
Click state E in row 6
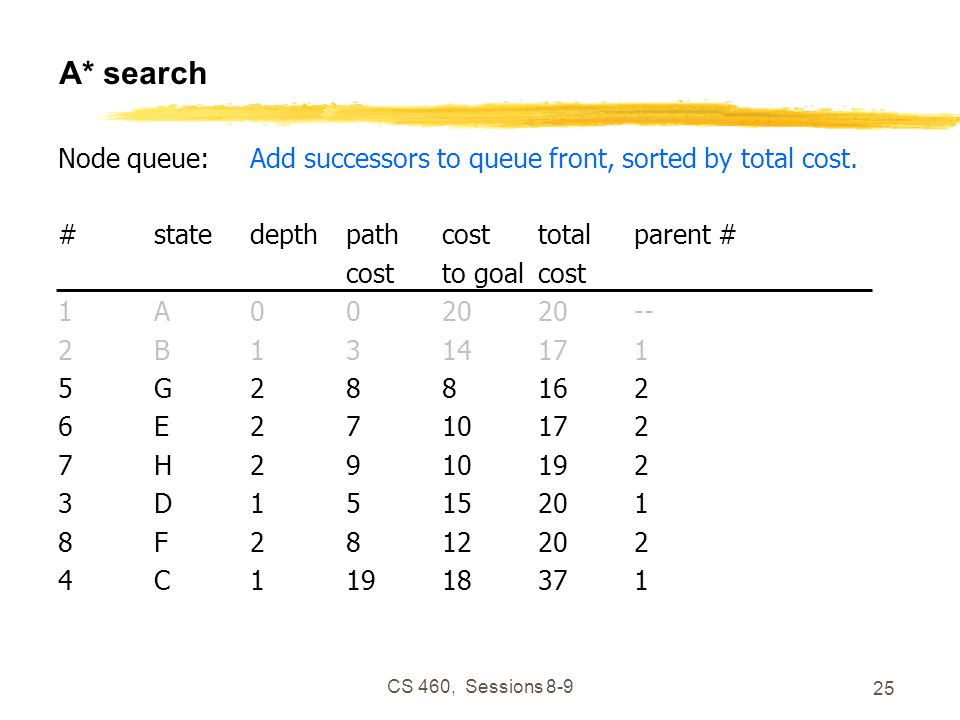pos(161,427)
